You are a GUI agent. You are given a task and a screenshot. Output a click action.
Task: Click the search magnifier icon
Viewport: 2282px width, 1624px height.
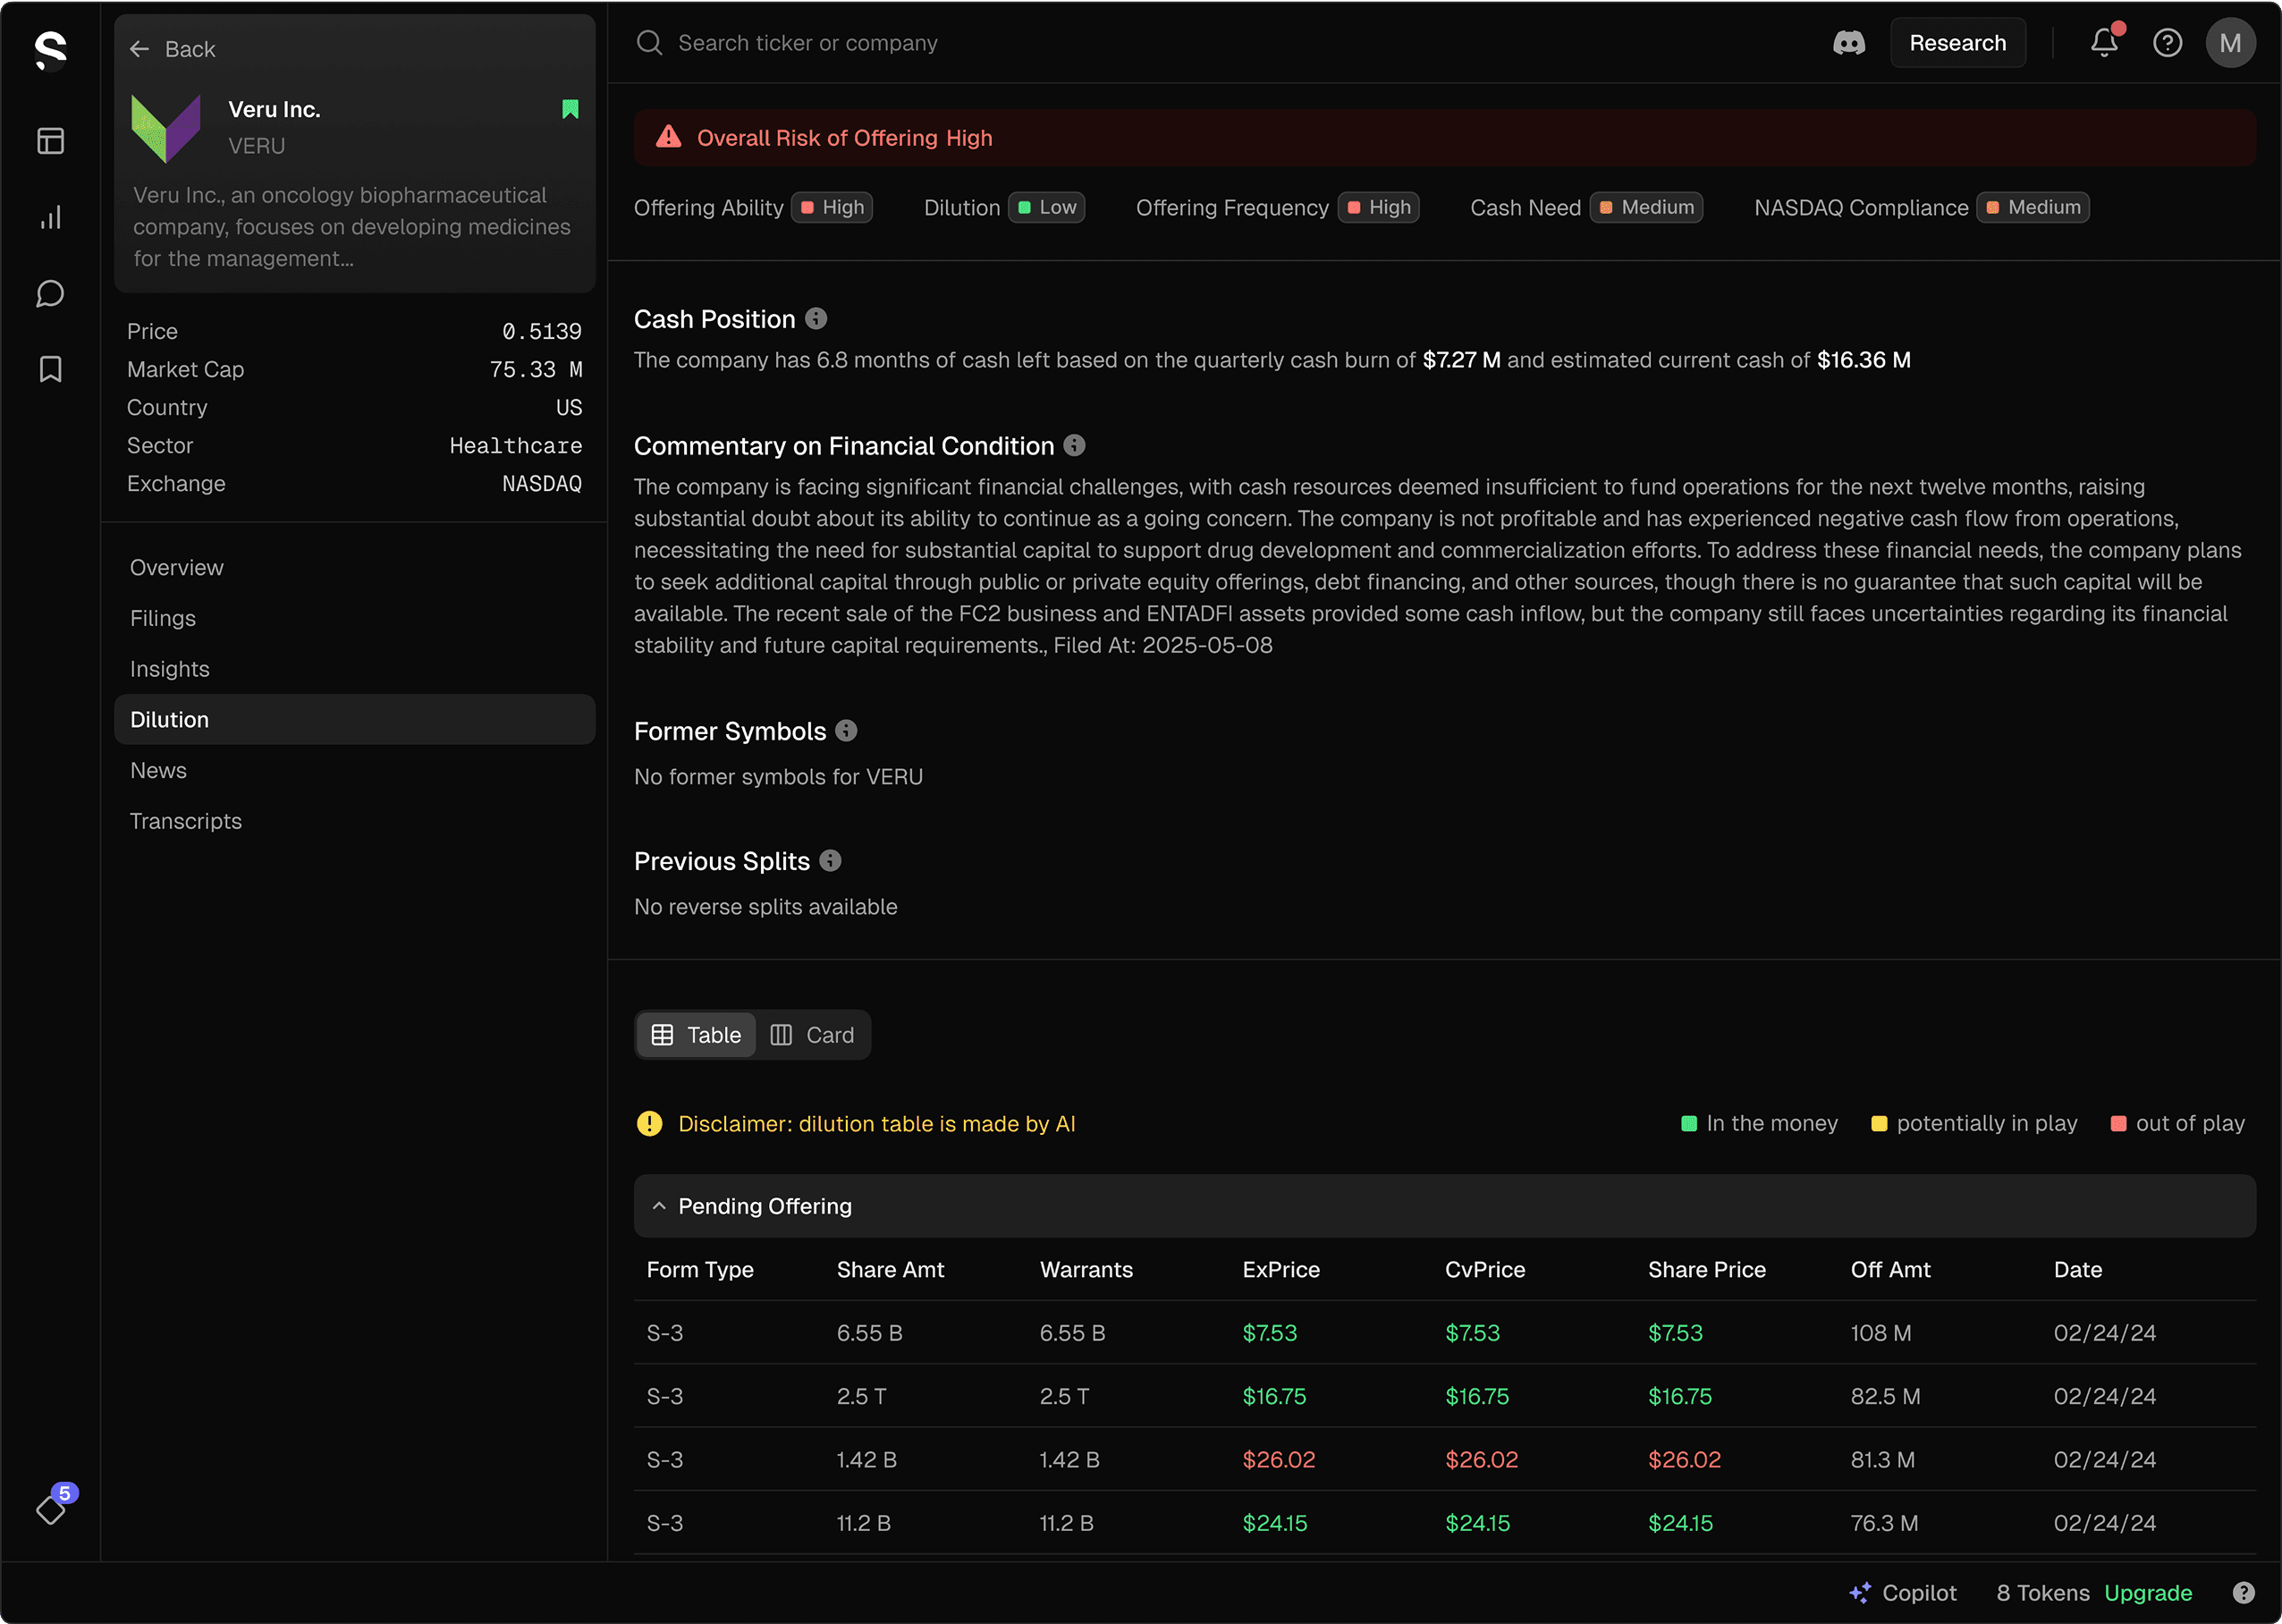pyautogui.click(x=649, y=43)
